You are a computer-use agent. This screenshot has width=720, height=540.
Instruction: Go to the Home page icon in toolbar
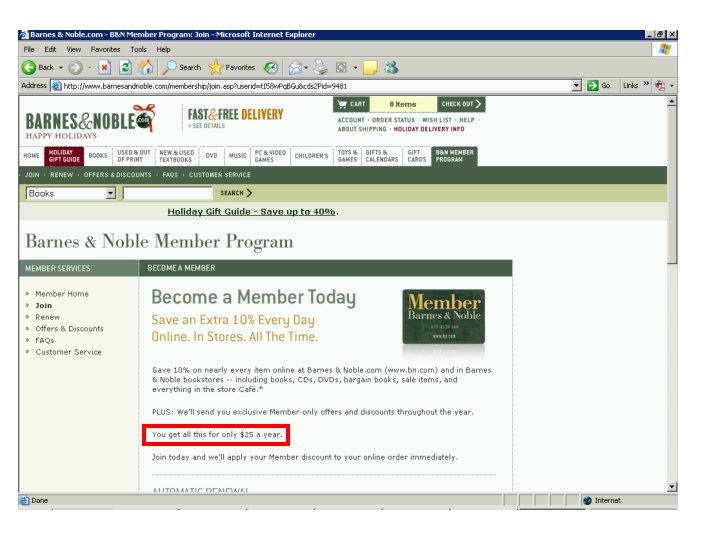[x=146, y=68]
